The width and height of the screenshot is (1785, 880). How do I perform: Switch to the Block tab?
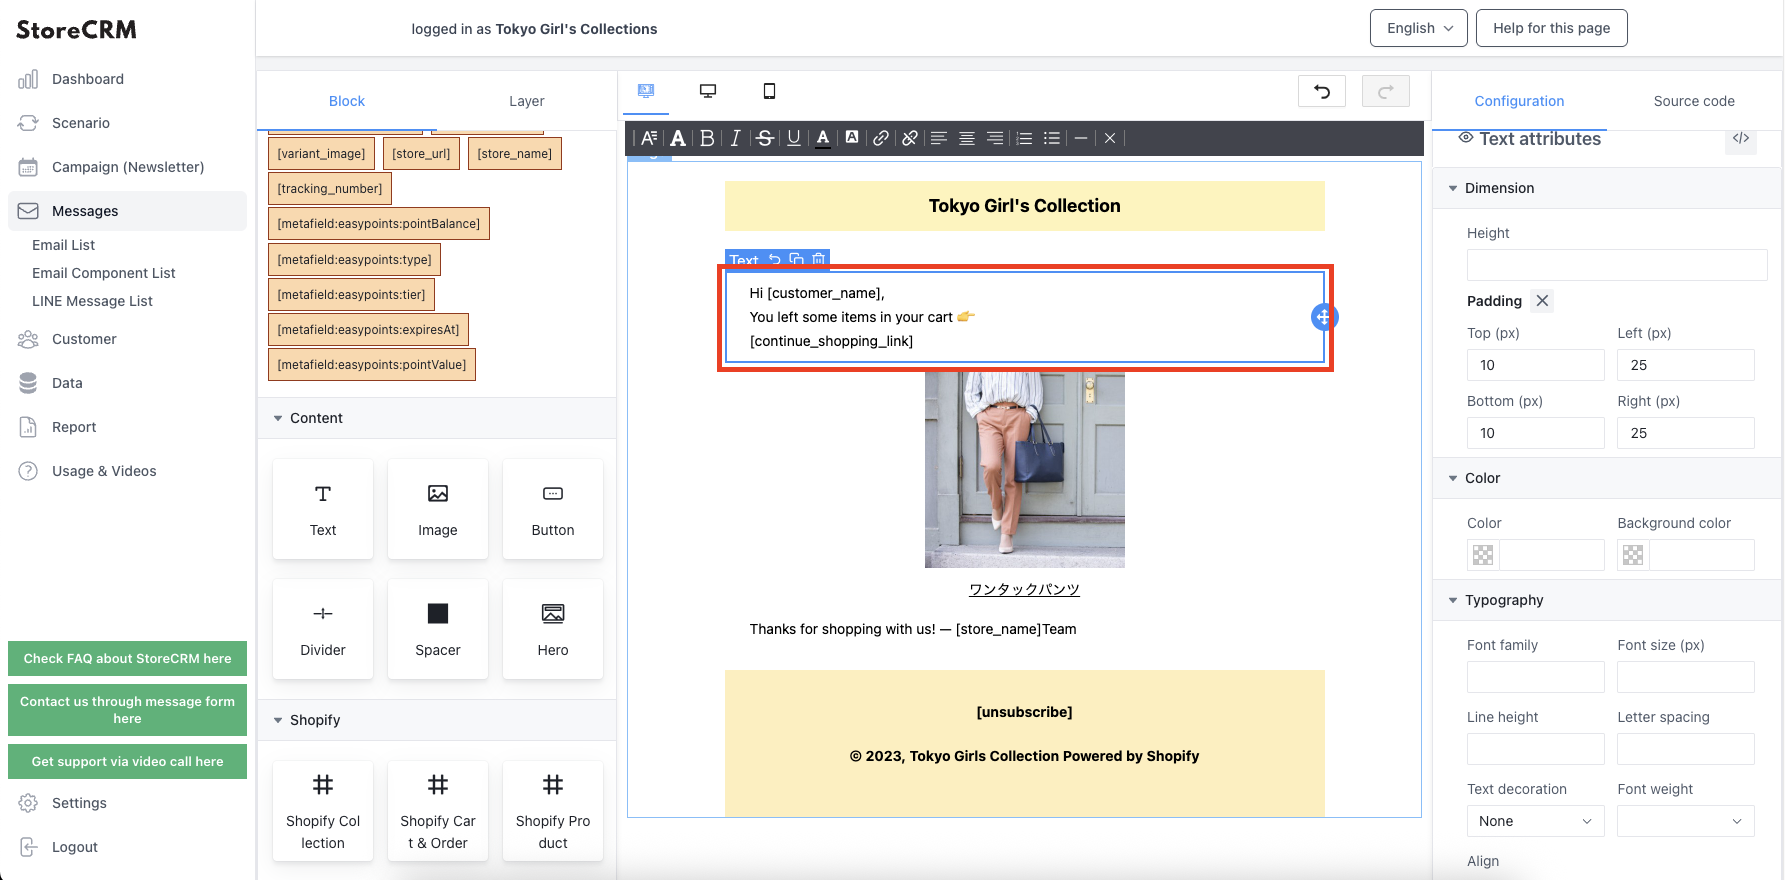347,101
